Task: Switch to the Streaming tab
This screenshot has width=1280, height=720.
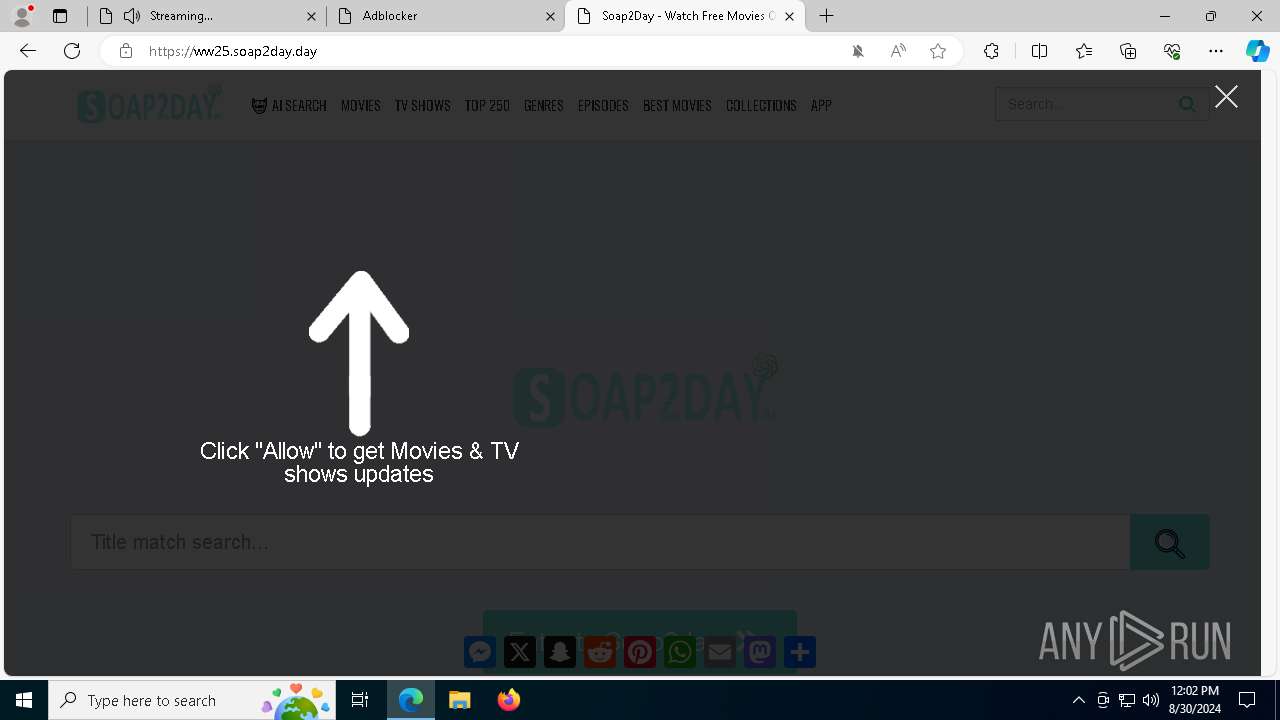Action: [x=206, y=16]
